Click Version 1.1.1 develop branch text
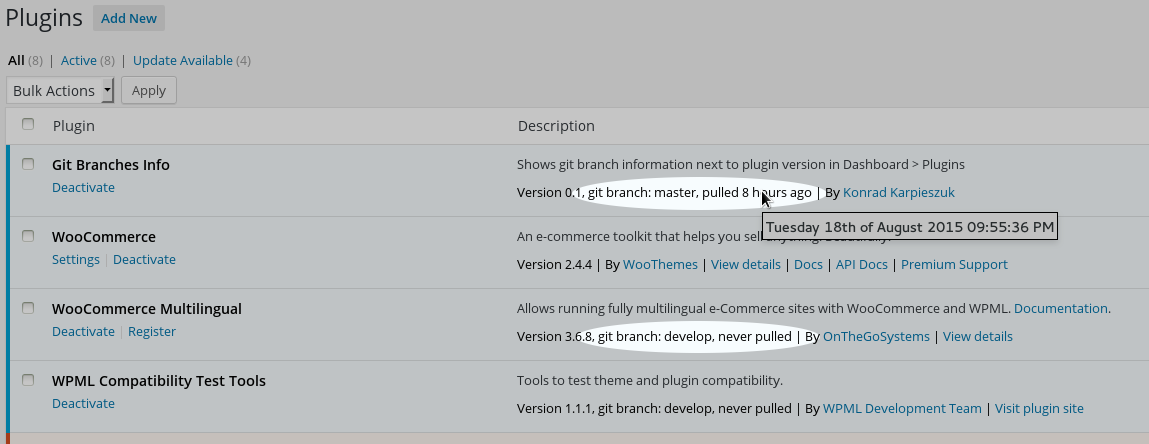Screen dimensions: 1149x444 coord(654,408)
